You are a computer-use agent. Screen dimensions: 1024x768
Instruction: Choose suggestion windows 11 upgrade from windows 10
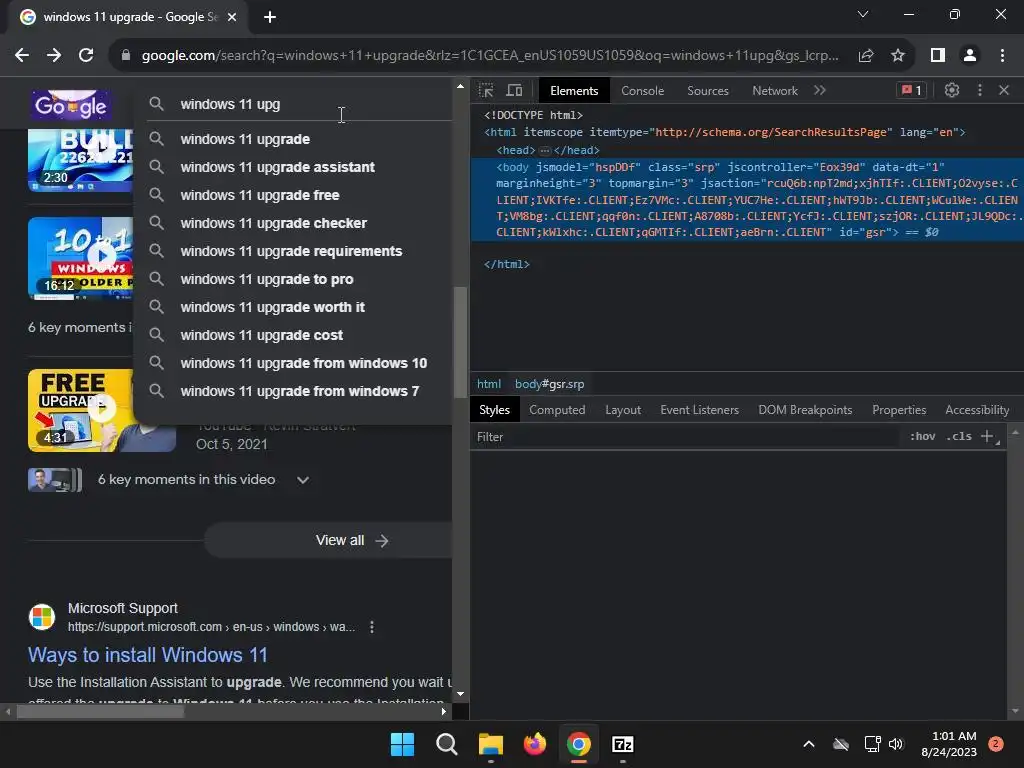[x=293, y=363]
